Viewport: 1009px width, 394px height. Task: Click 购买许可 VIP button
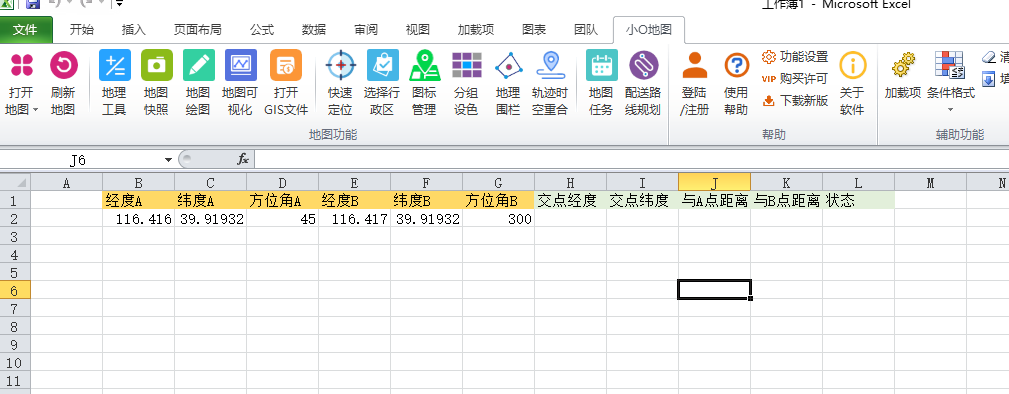(x=795, y=79)
